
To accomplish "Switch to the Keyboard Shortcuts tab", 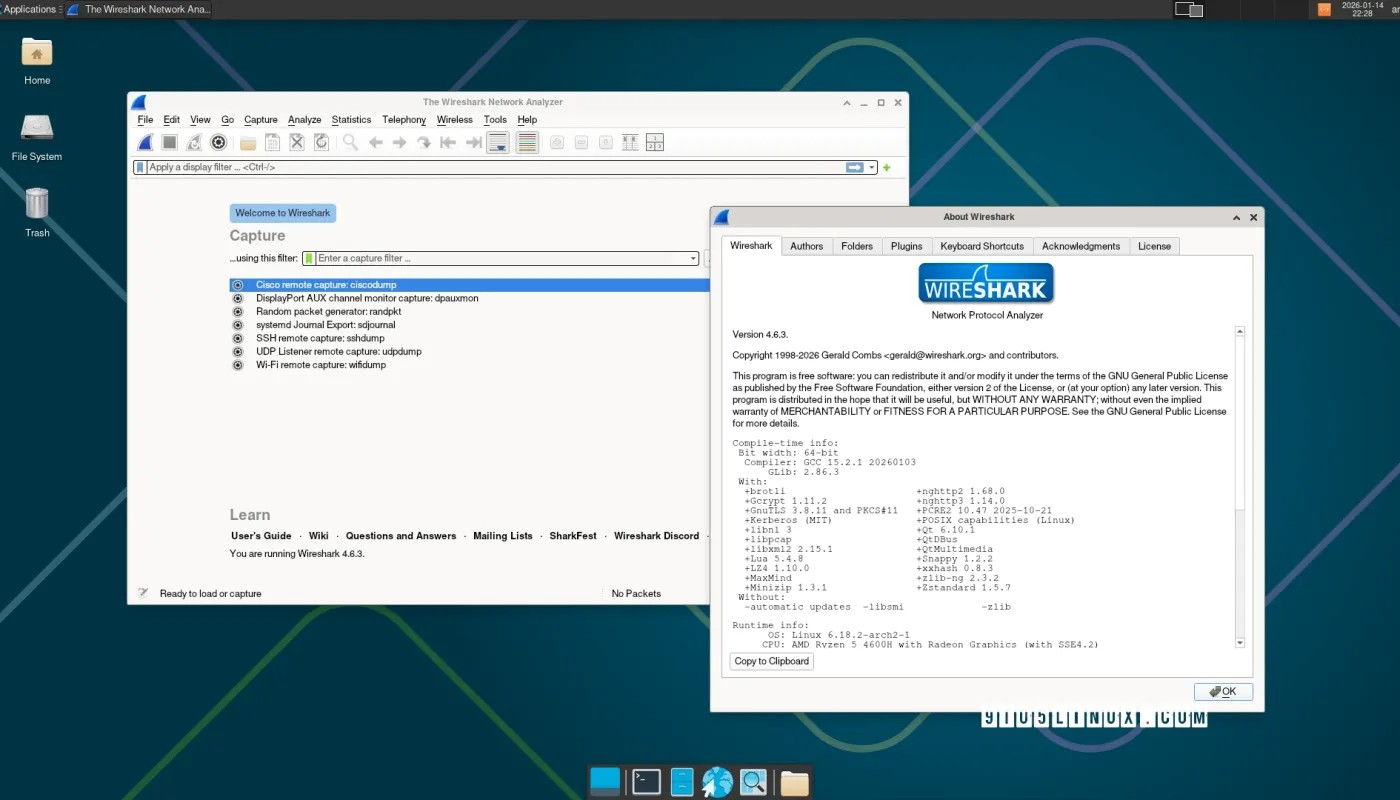I will tap(981, 246).
